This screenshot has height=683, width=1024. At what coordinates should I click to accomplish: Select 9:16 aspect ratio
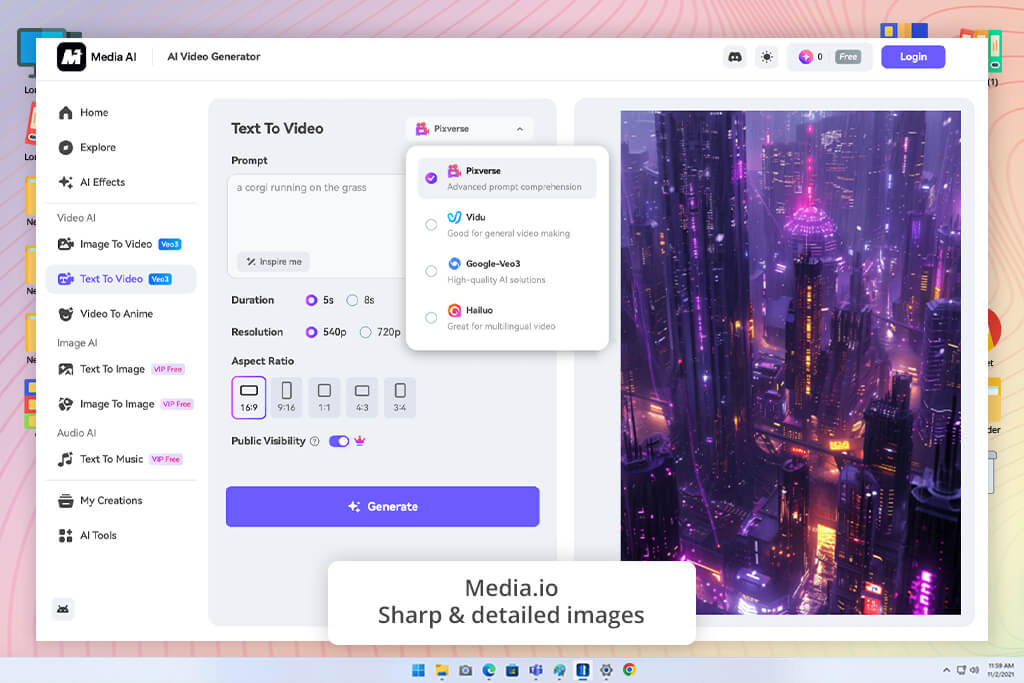286,397
